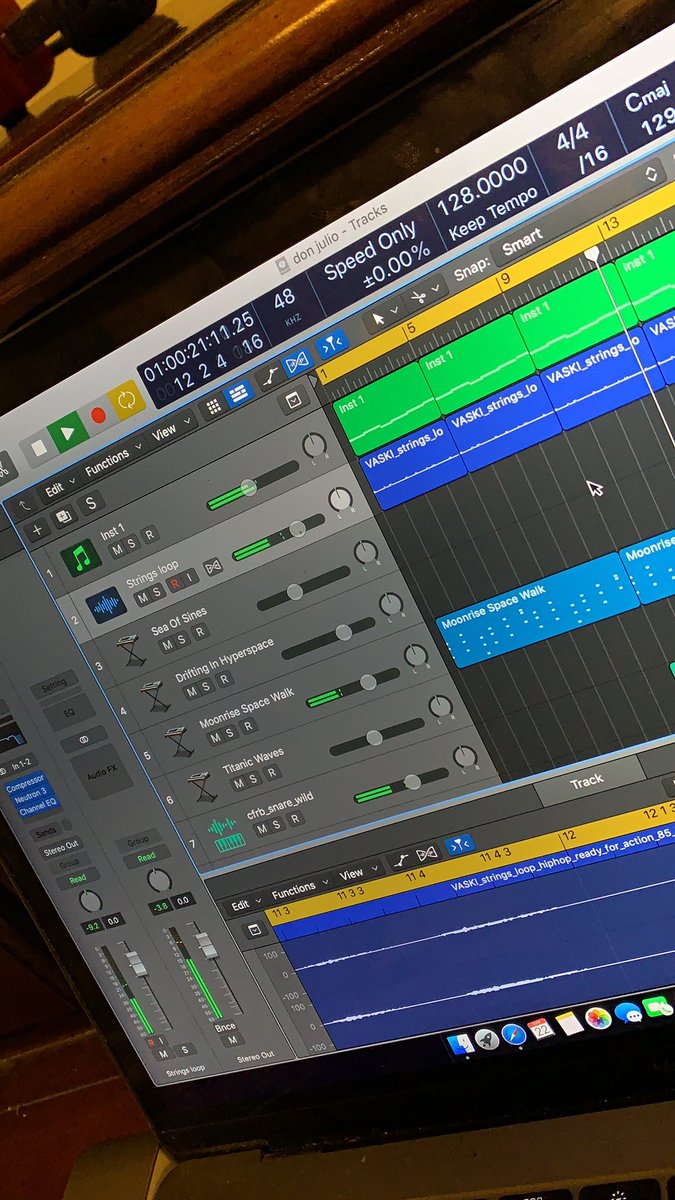This screenshot has height=1200, width=675.
Task: Click the Inst 1 track volume slider
Action: click(254, 485)
